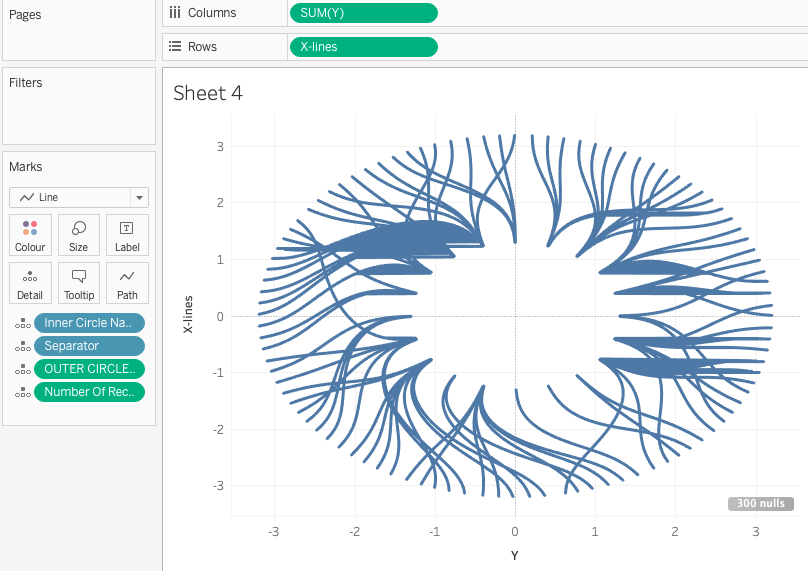Click detail icon beside OUTER CIRCLE pill
This screenshot has height=571, width=808.
[21, 369]
